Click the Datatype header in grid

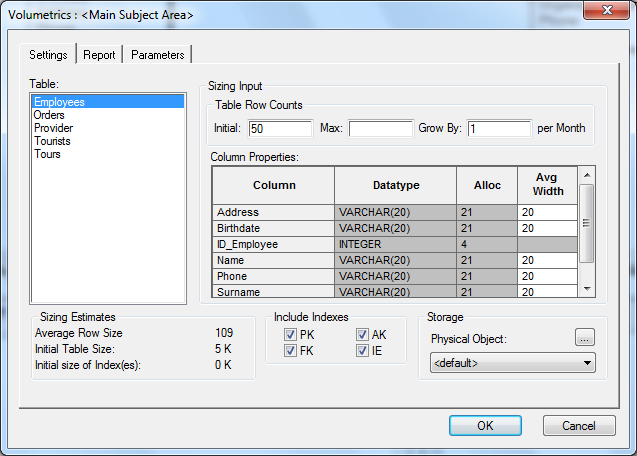(x=395, y=185)
